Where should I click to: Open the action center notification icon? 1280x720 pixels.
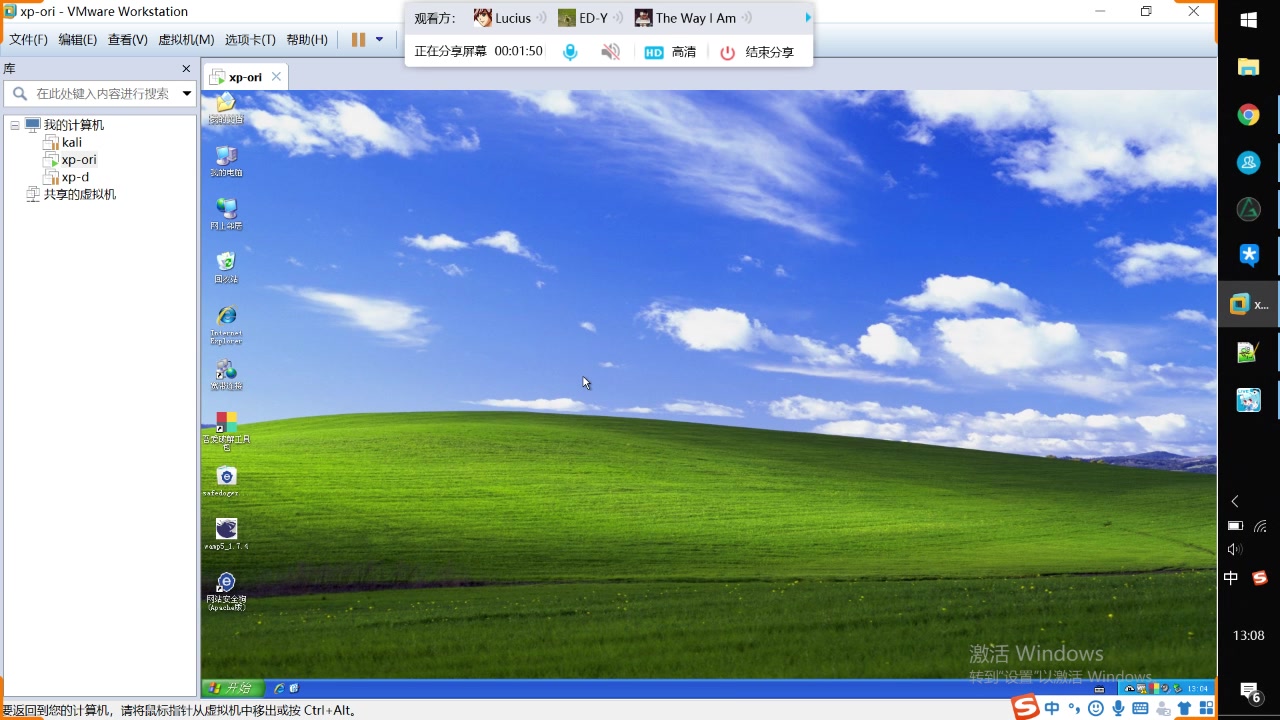coord(1249,691)
